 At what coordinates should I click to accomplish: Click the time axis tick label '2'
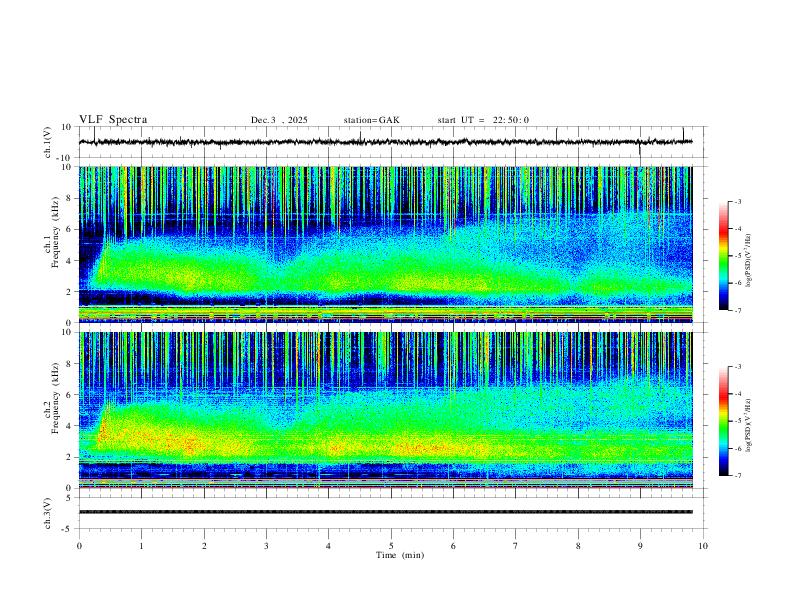[204, 546]
